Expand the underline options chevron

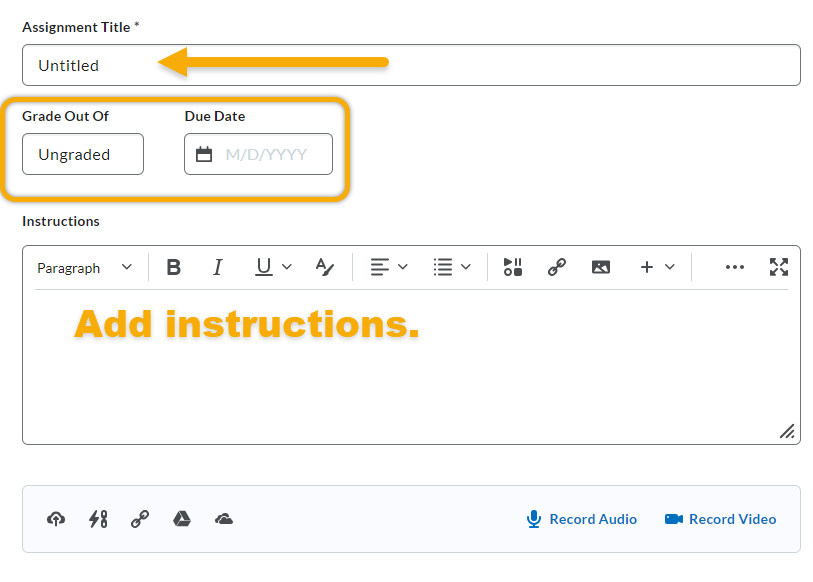[x=287, y=267]
